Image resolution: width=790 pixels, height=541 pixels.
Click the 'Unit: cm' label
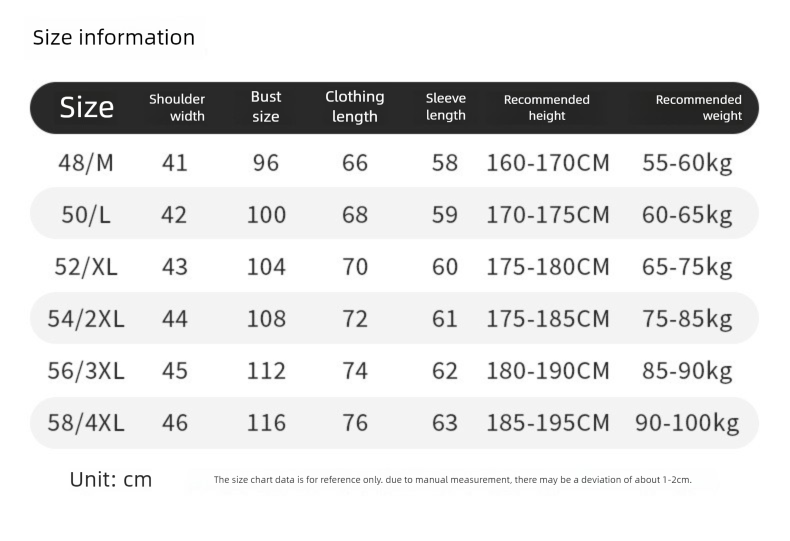coord(111,480)
